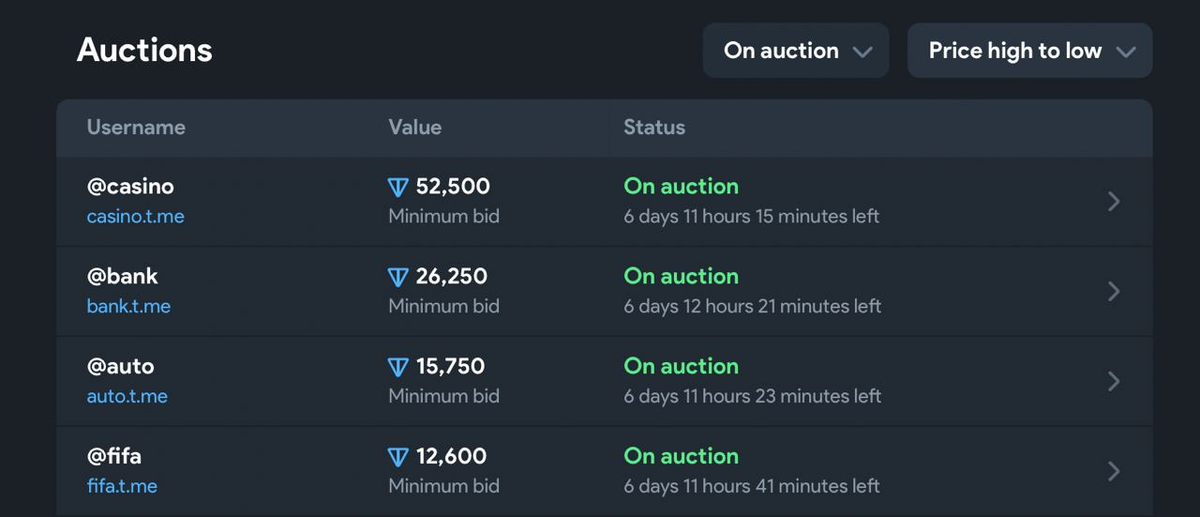Open the @auto row chevron arrow
Screen dimensions: 1200x517
[1114, 382]
